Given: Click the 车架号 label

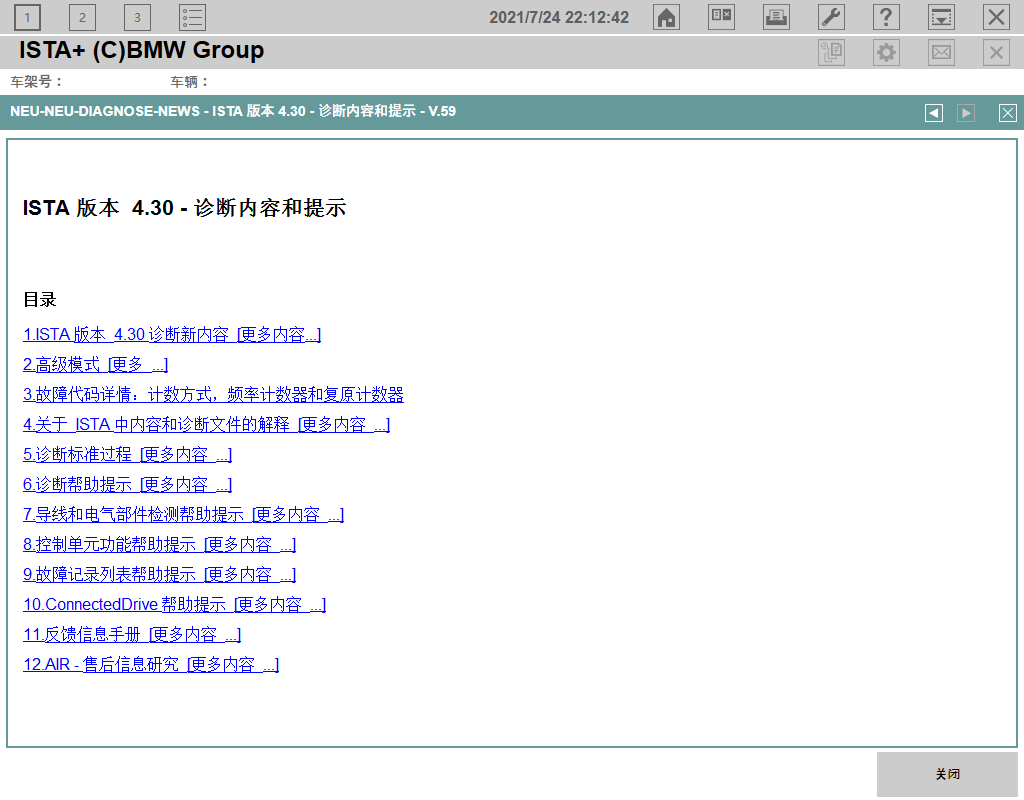Looking at the screenshot, I should coord(36,82).
